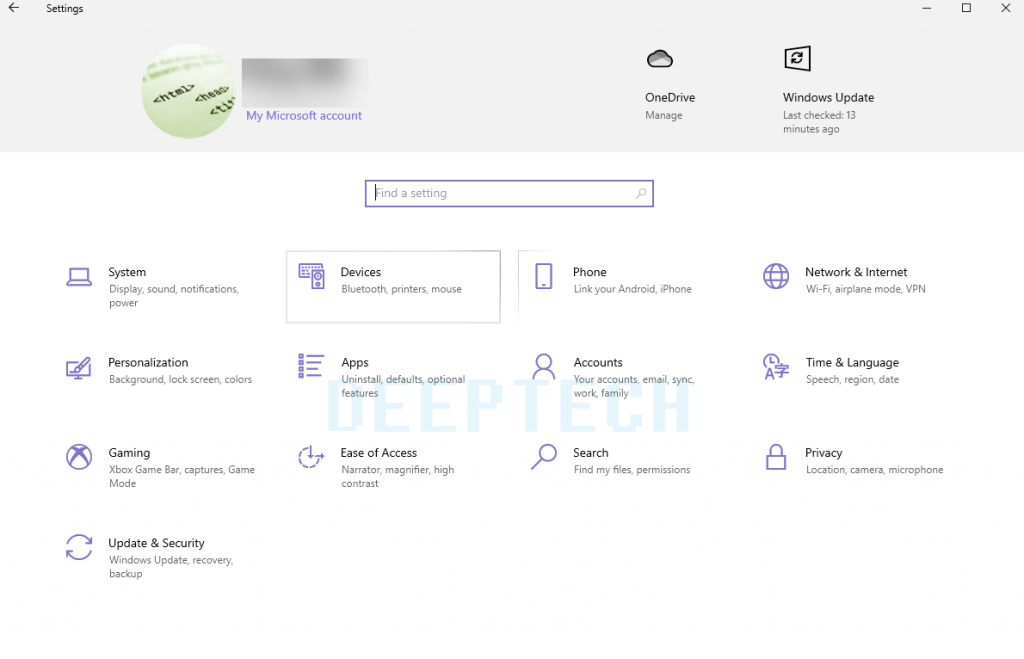Open Time & Language title
The width and height of the screenshot is (1024, 659).
click(x=852, y=362)
